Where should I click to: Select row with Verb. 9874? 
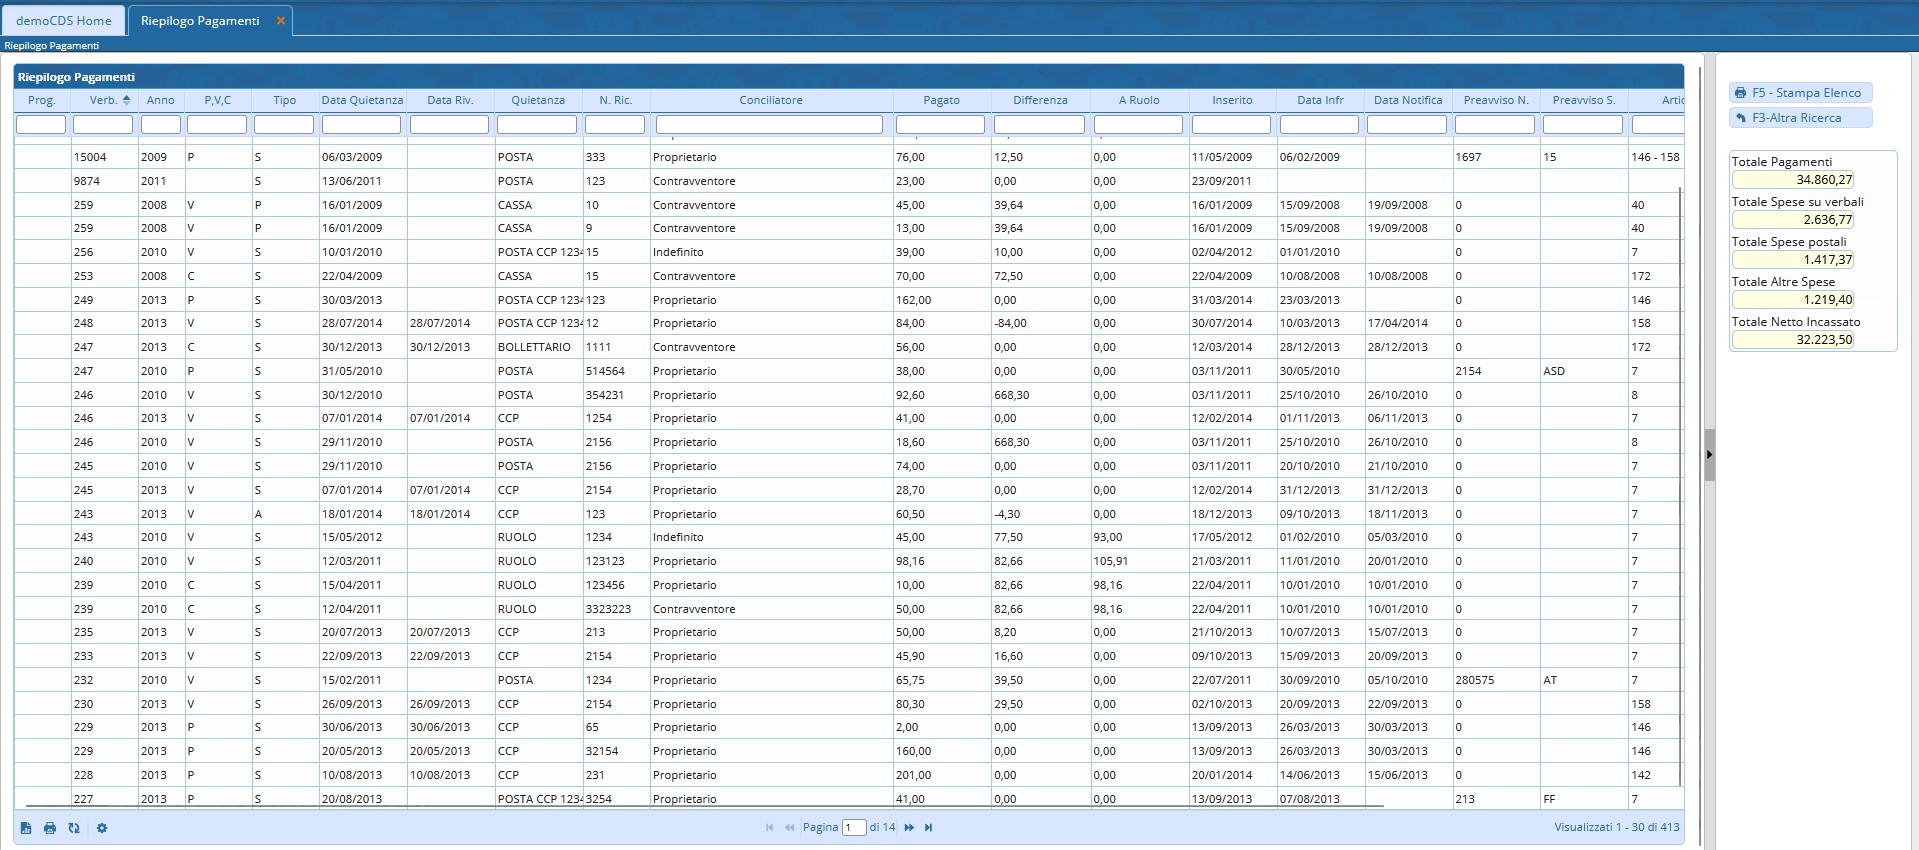pyautogui.click(x=848, y=181)
